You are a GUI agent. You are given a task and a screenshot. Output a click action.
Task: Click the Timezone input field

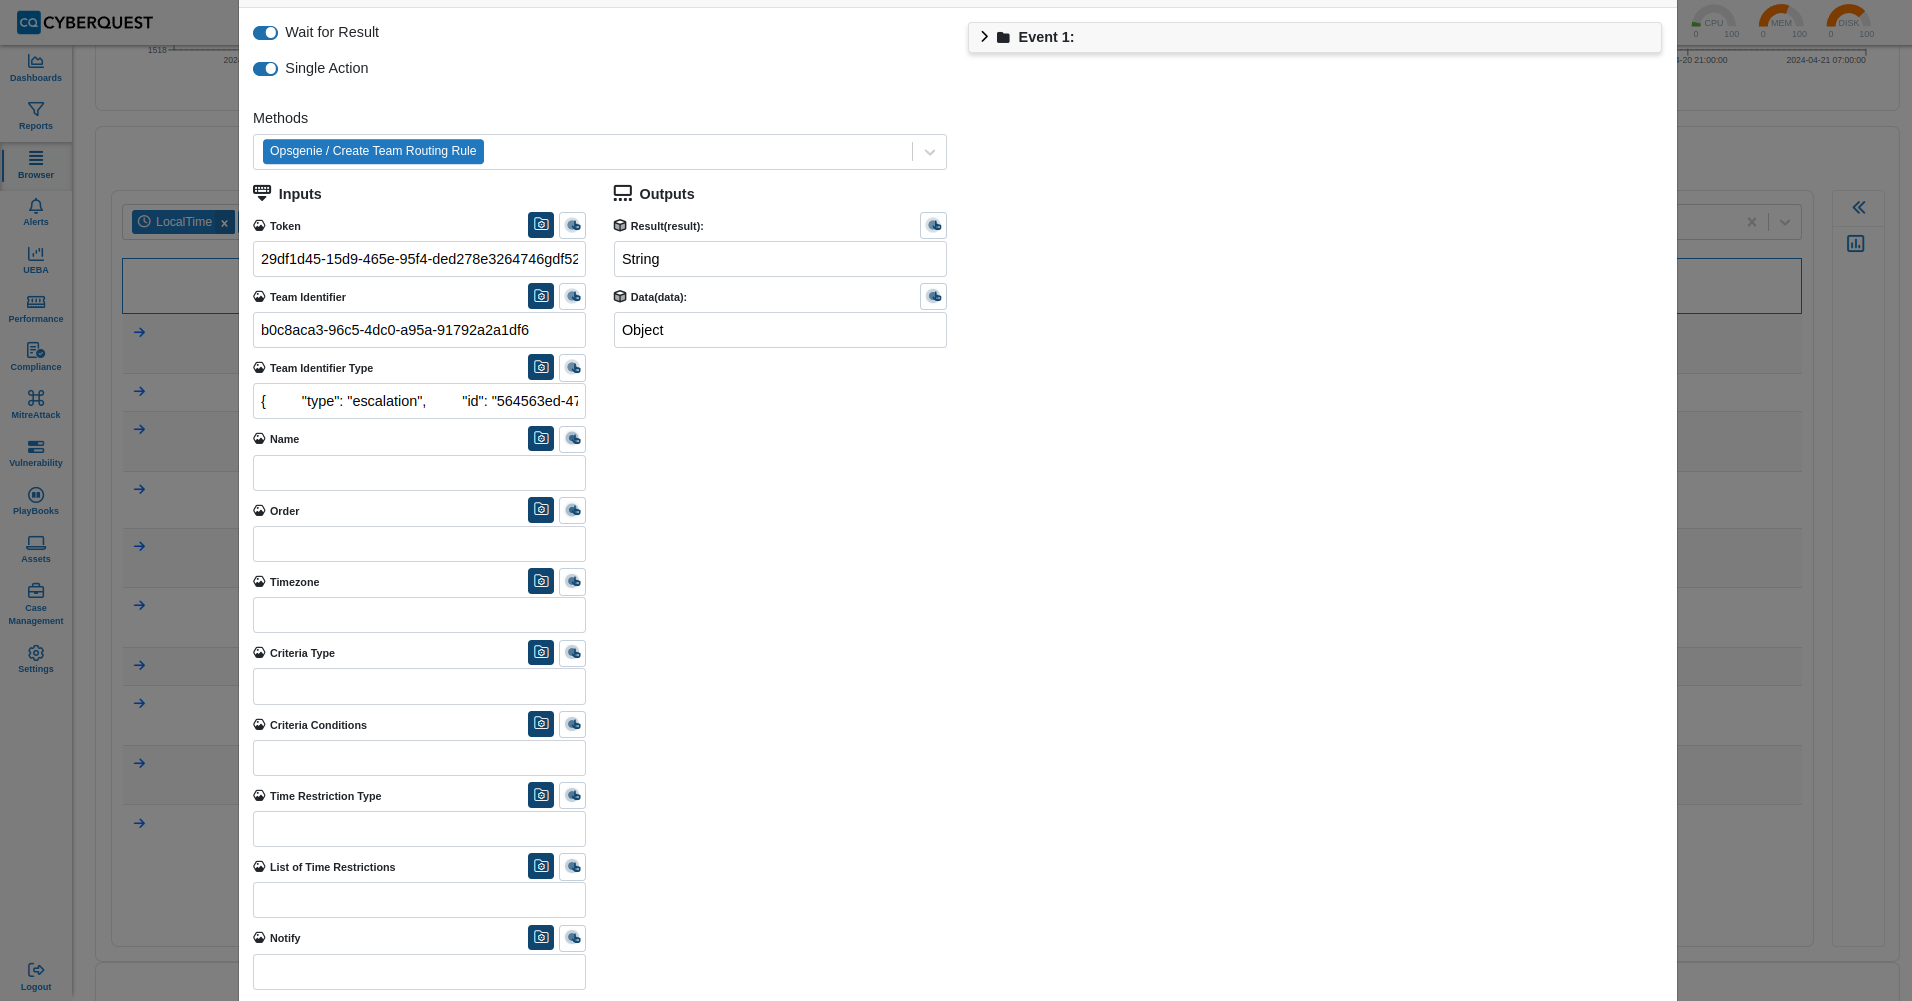point(419,615)
